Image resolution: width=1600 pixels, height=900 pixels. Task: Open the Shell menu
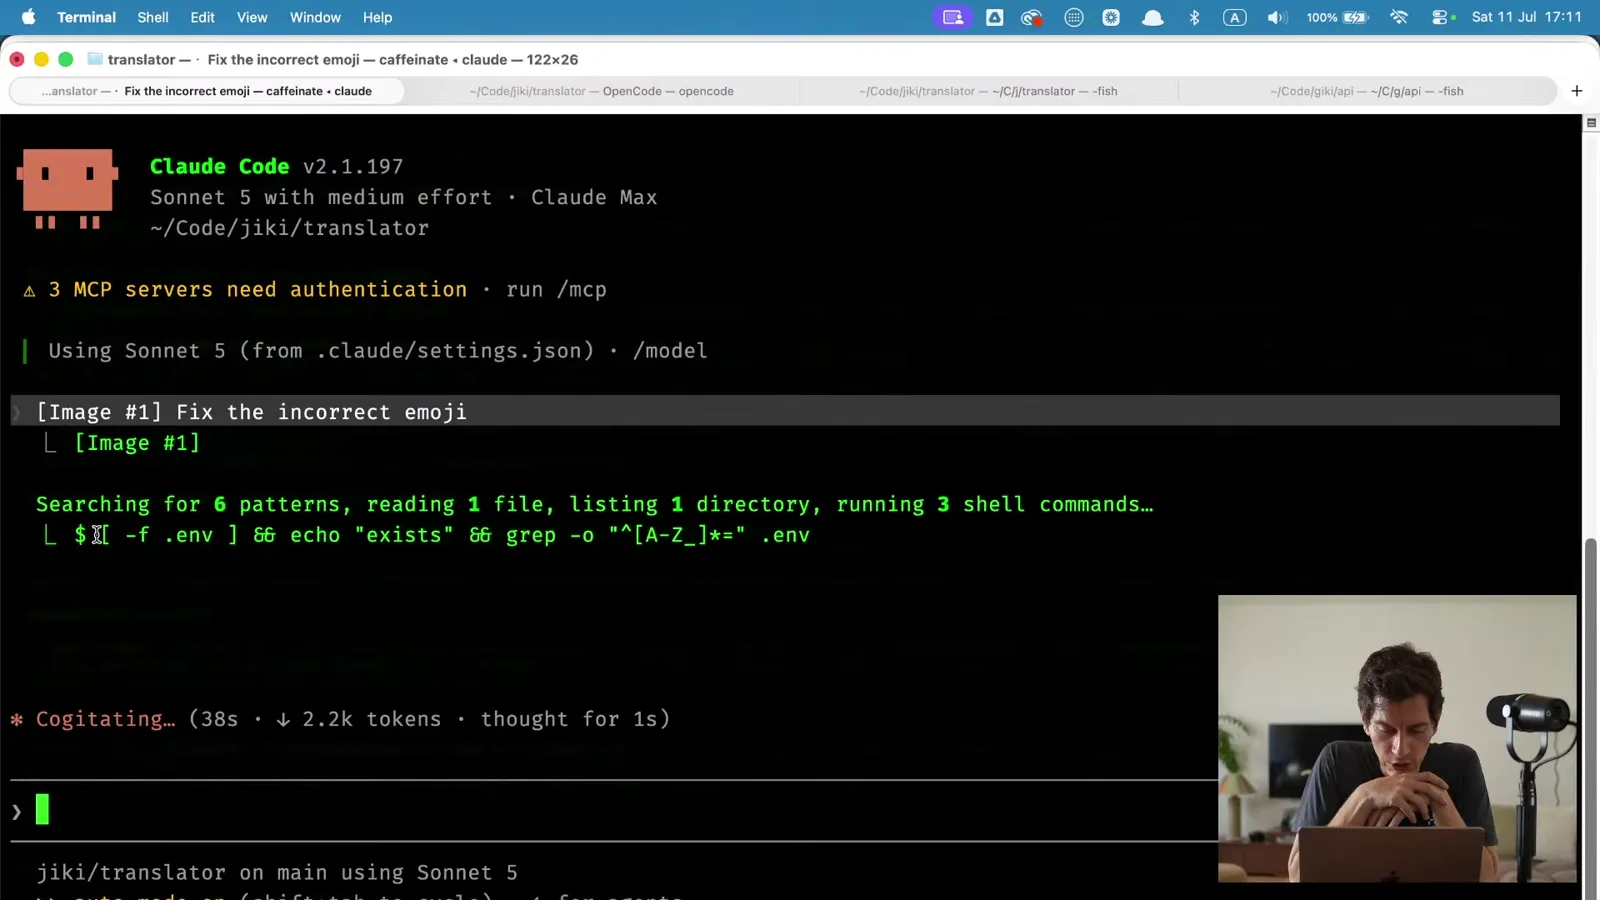(153, 17)
